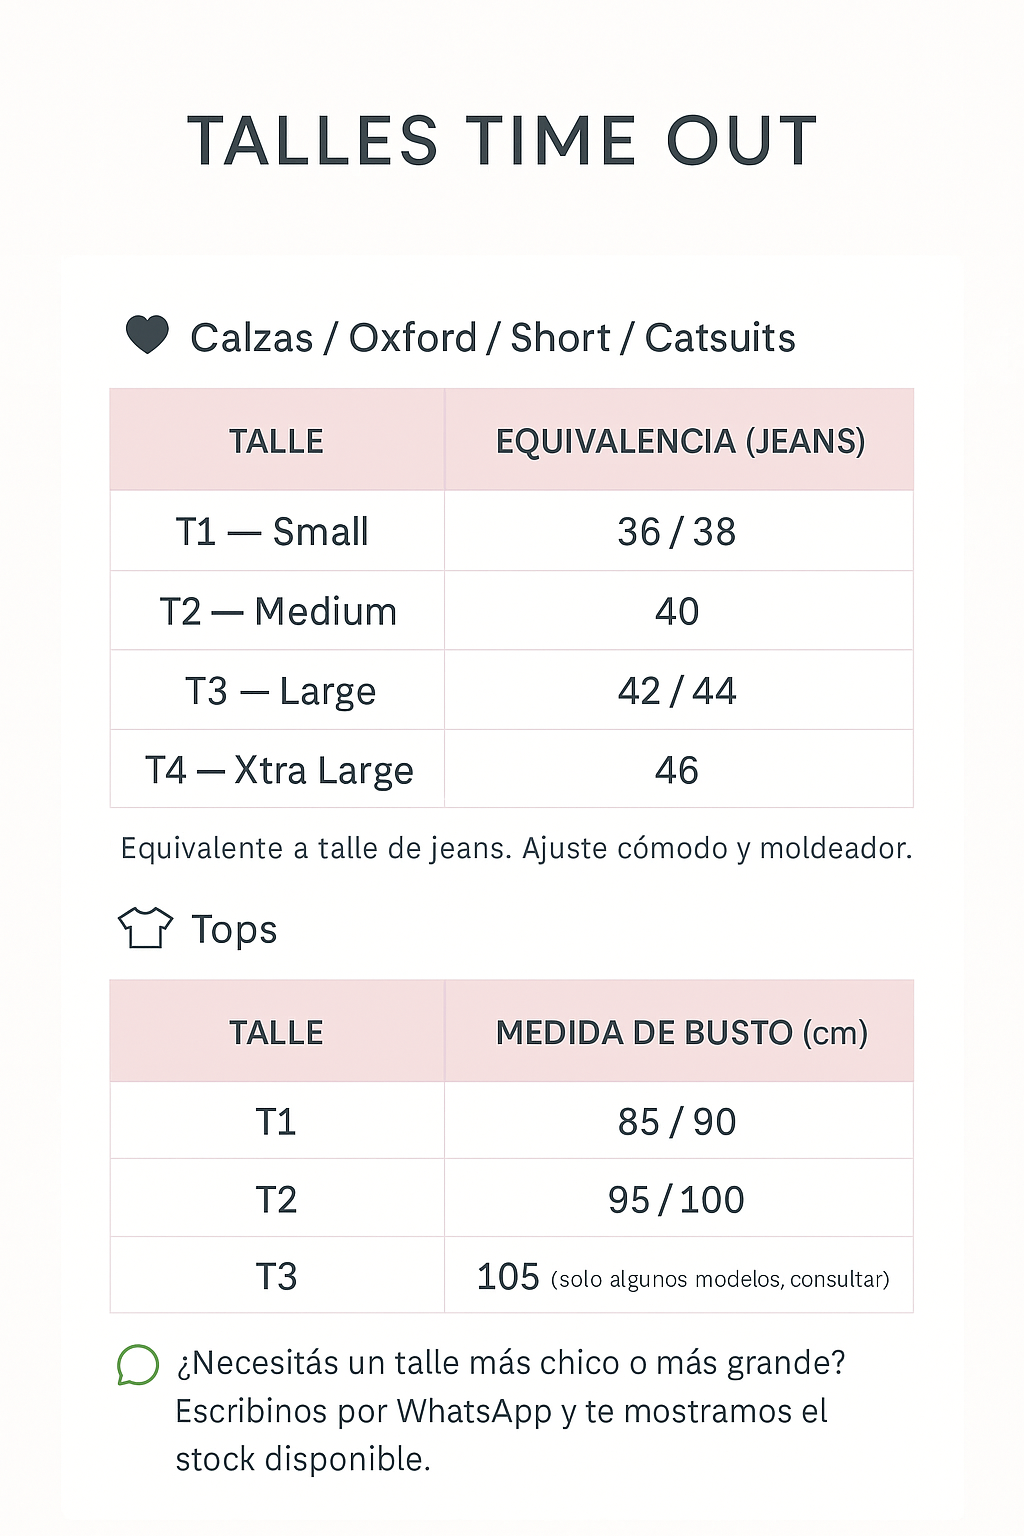Click the 105 bust measurement value

(x=508, y=1277)
